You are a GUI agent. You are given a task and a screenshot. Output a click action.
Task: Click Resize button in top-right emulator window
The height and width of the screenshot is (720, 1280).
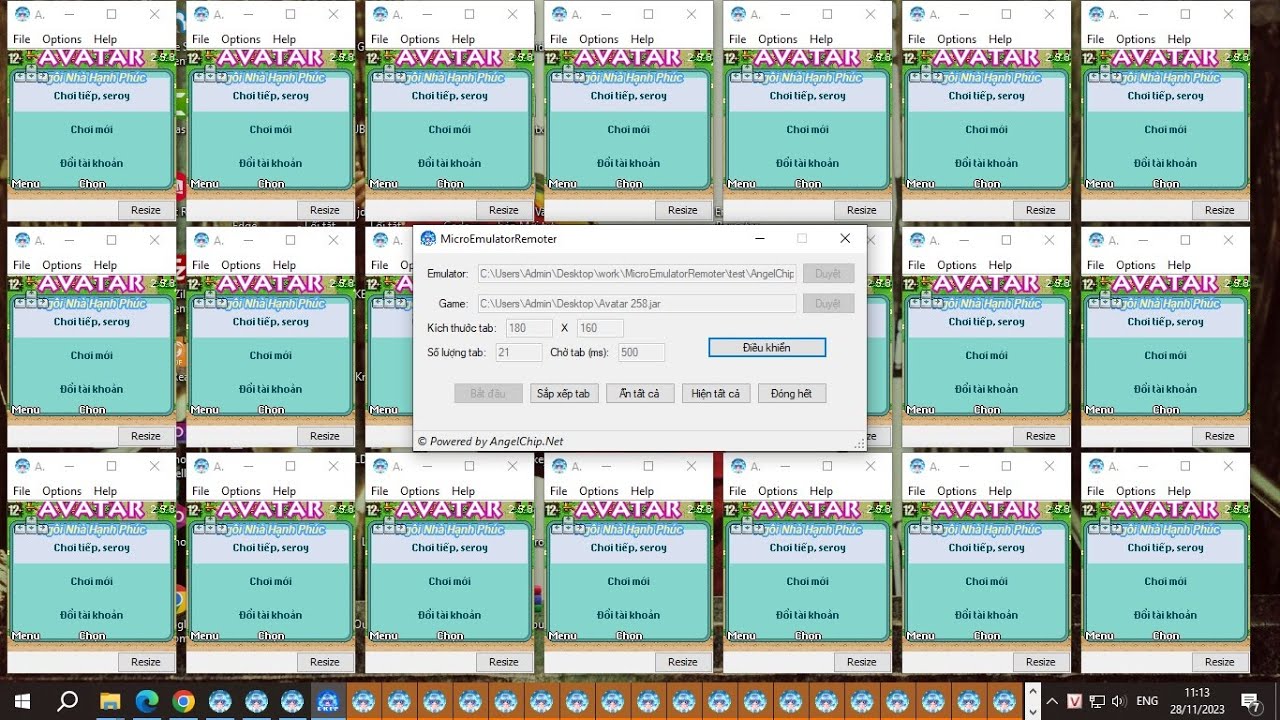1220,210
